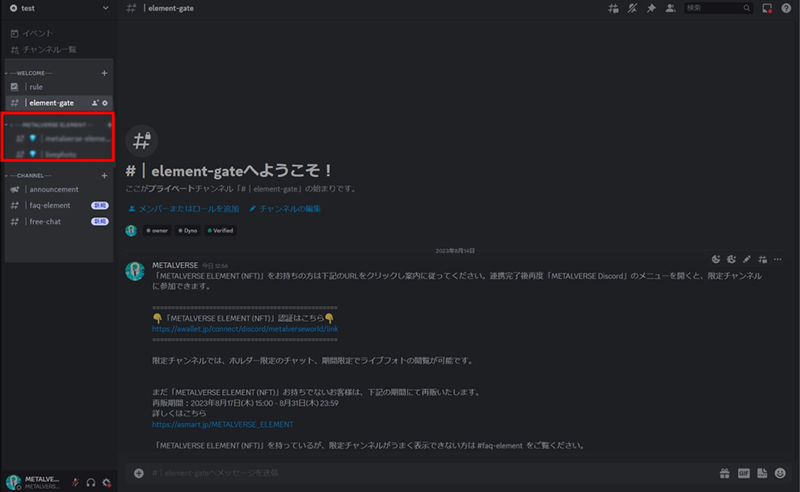Open pinned messages

point(650,8)
